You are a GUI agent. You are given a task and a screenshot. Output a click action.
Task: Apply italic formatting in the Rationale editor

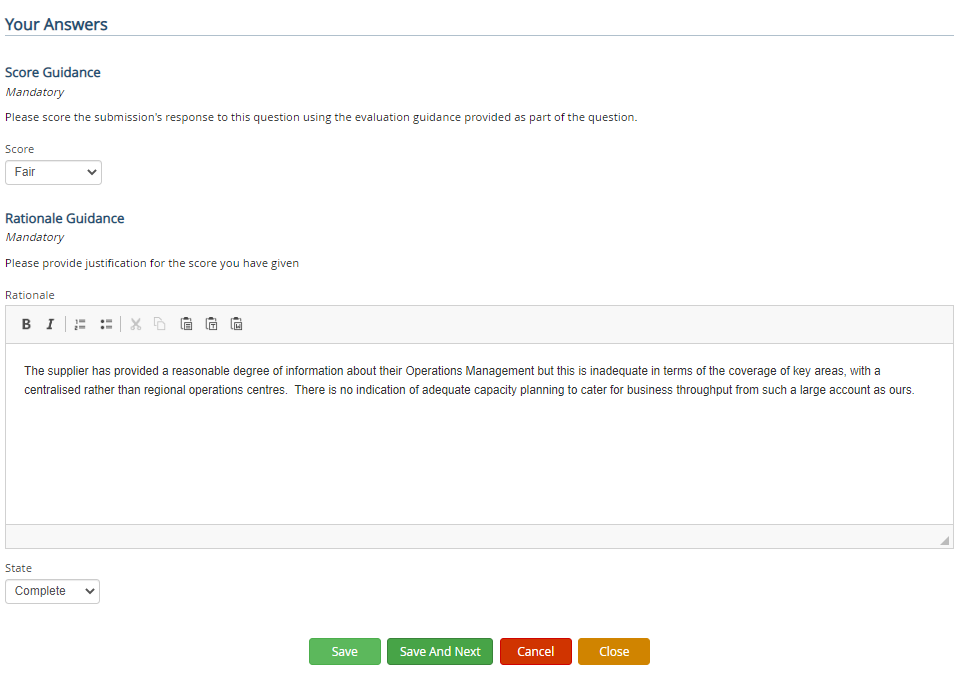50,323
